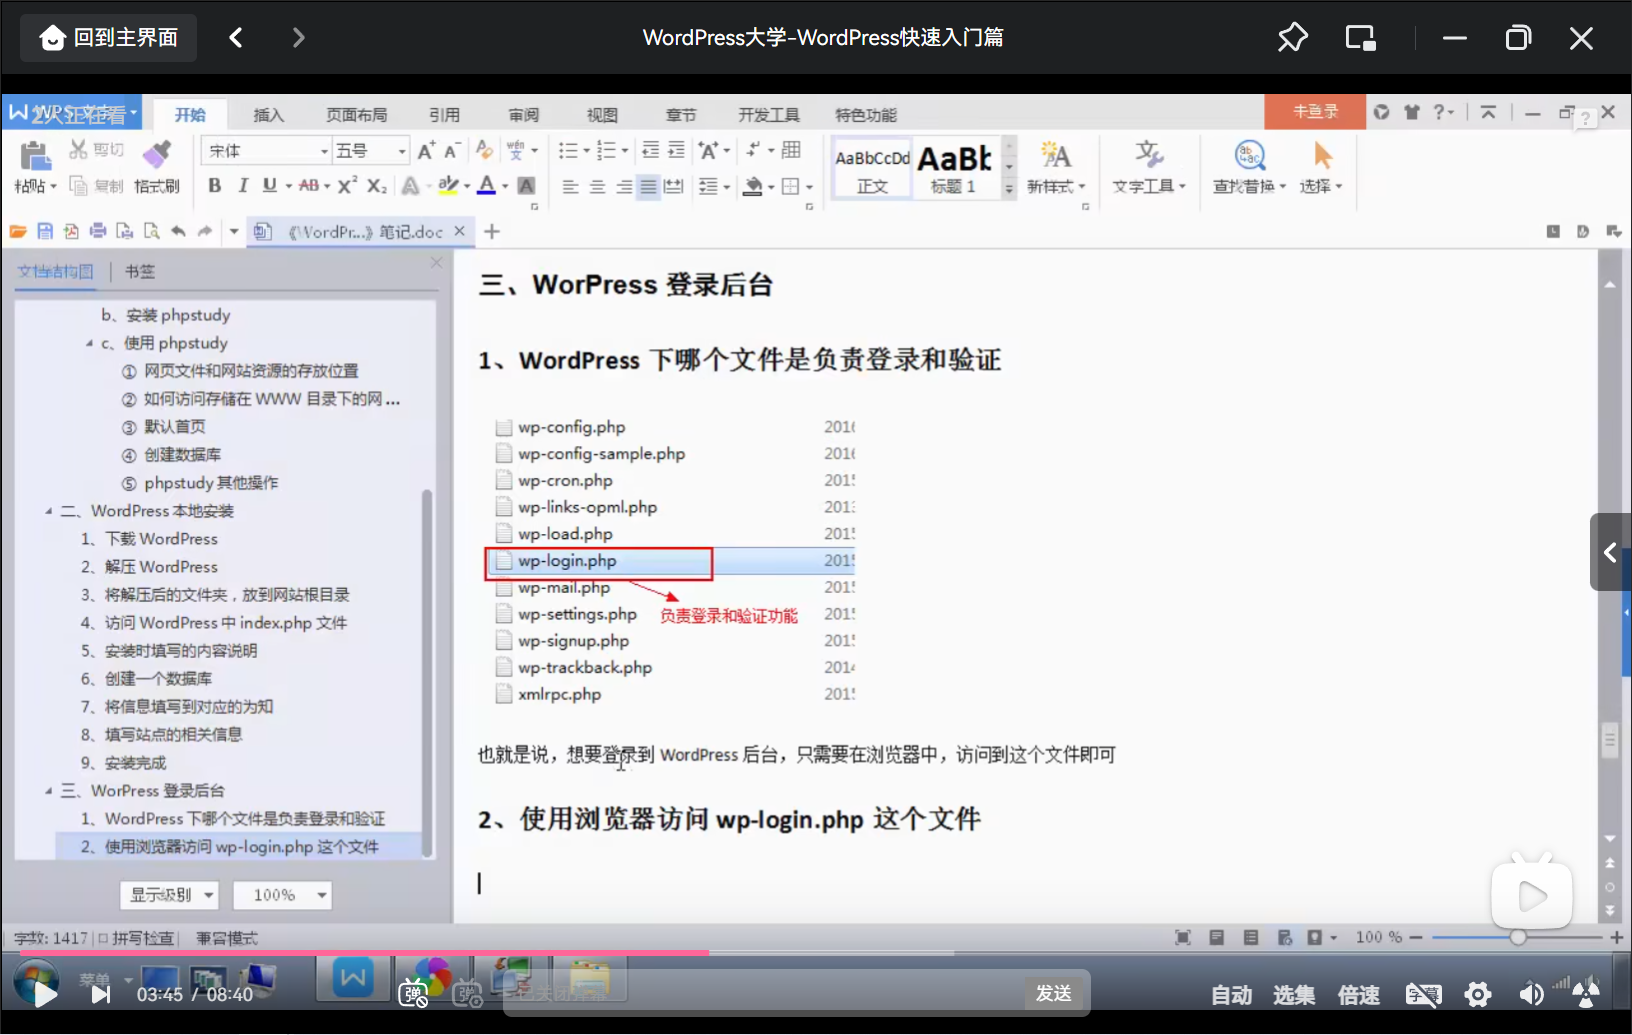The width and height of the screenshot is (1632, 1035).
Task: Toggle character shading icon
Action: (x=526, y=185)
